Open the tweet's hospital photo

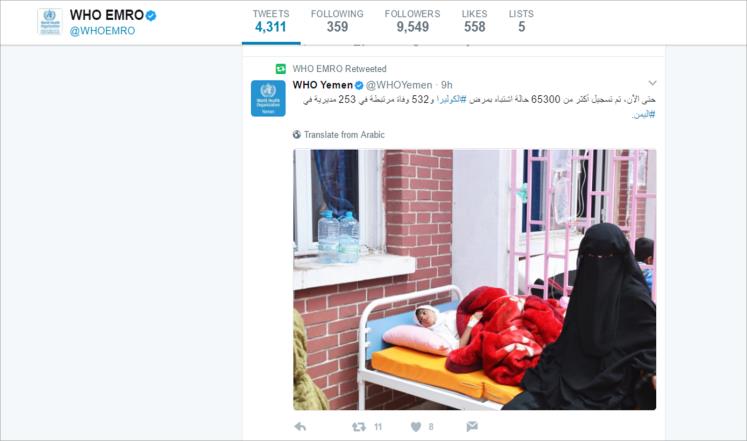[x=474, y=280]
